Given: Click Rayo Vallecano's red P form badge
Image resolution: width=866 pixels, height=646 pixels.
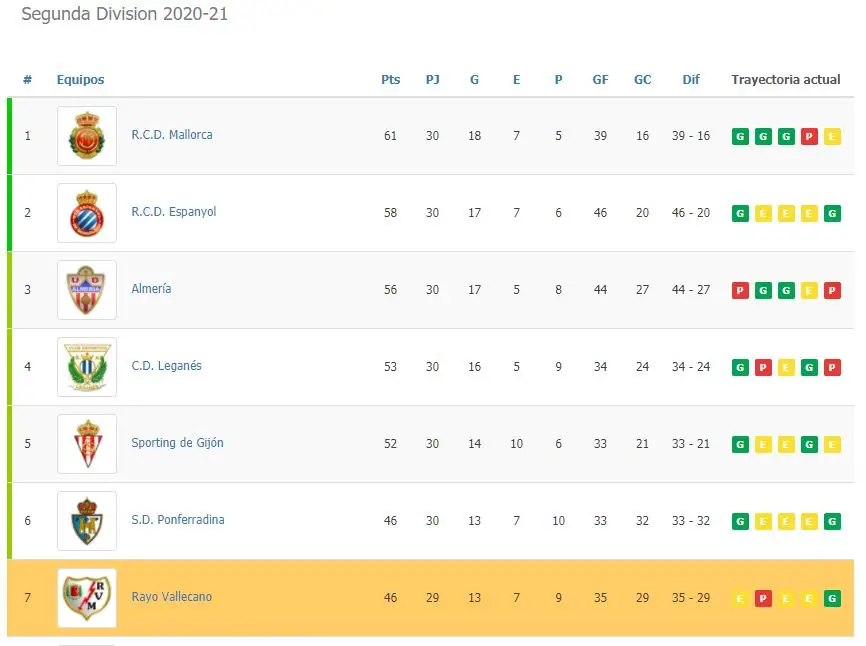Looking at the screenshot, I should pyautogui.click(x=763, y=598).
